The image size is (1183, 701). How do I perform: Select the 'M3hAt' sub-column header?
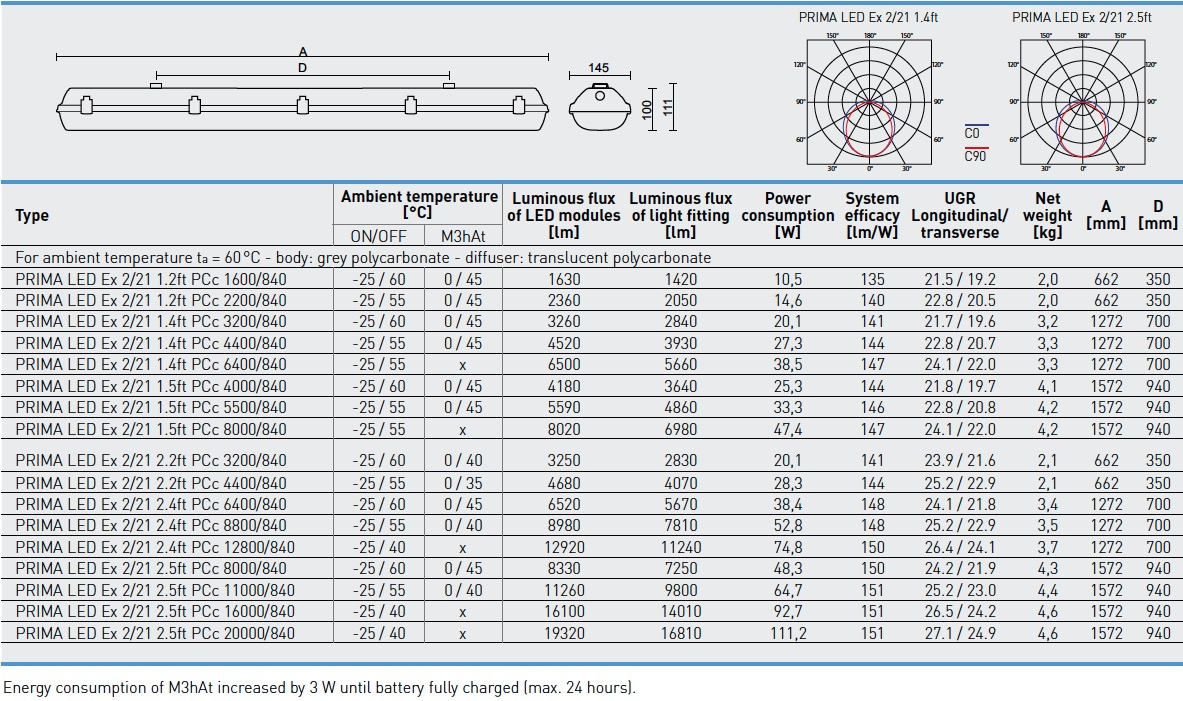point(462,236)
